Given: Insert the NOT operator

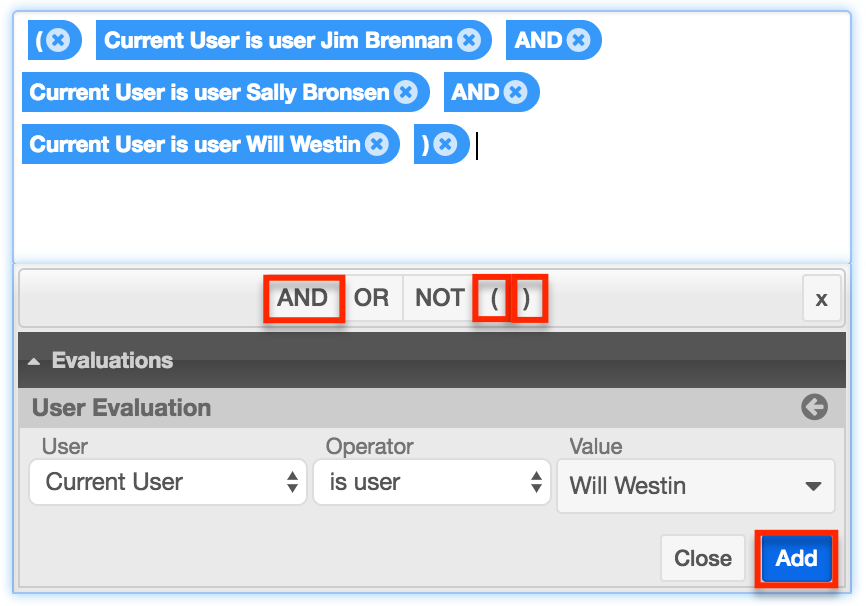Looking at the screenshot, I should (439, 299).
